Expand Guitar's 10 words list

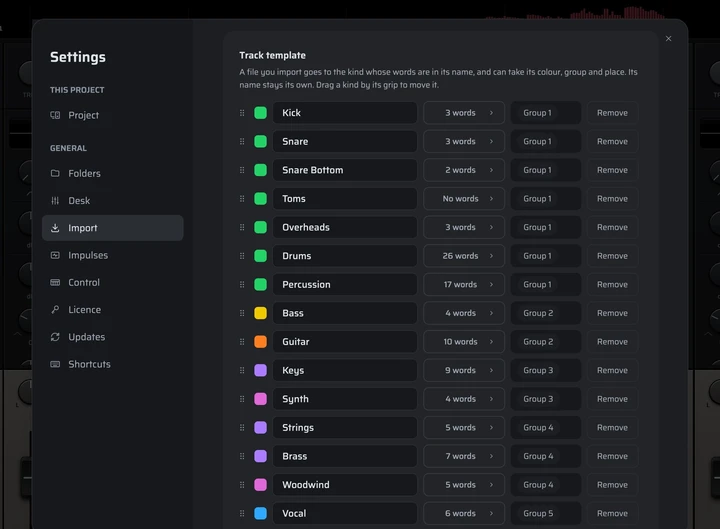tap(464, 342)
